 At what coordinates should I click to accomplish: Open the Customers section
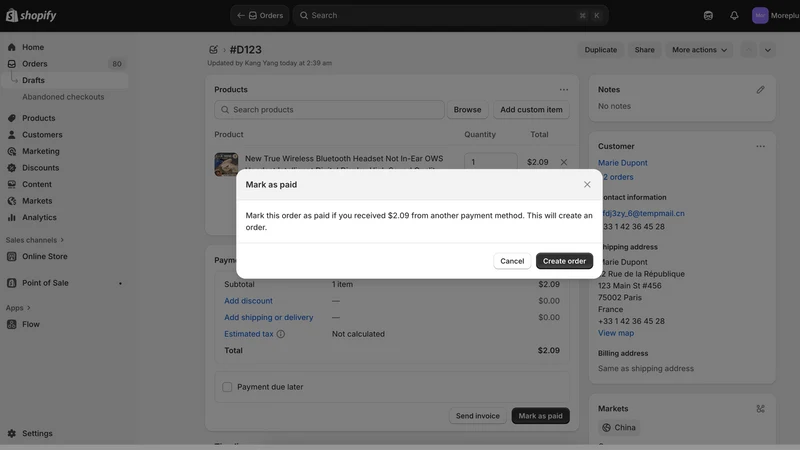click(x=42, y=135)
